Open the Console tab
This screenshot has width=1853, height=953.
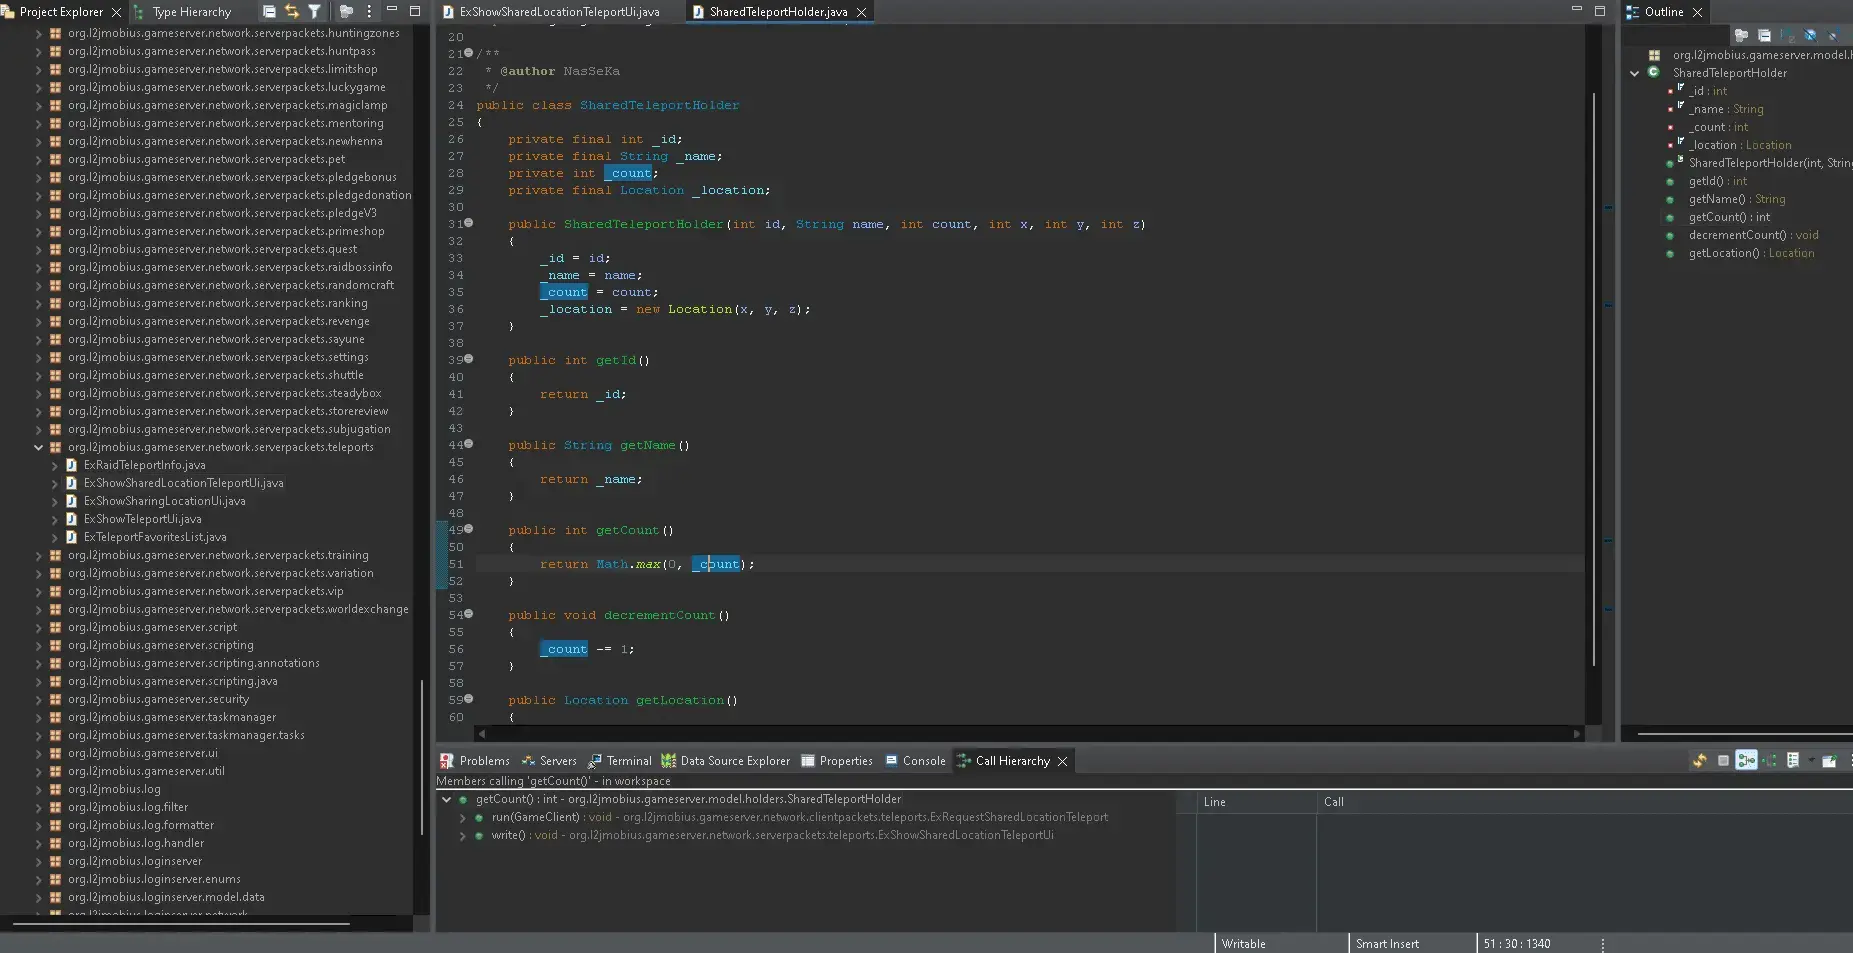pos(916,761)
